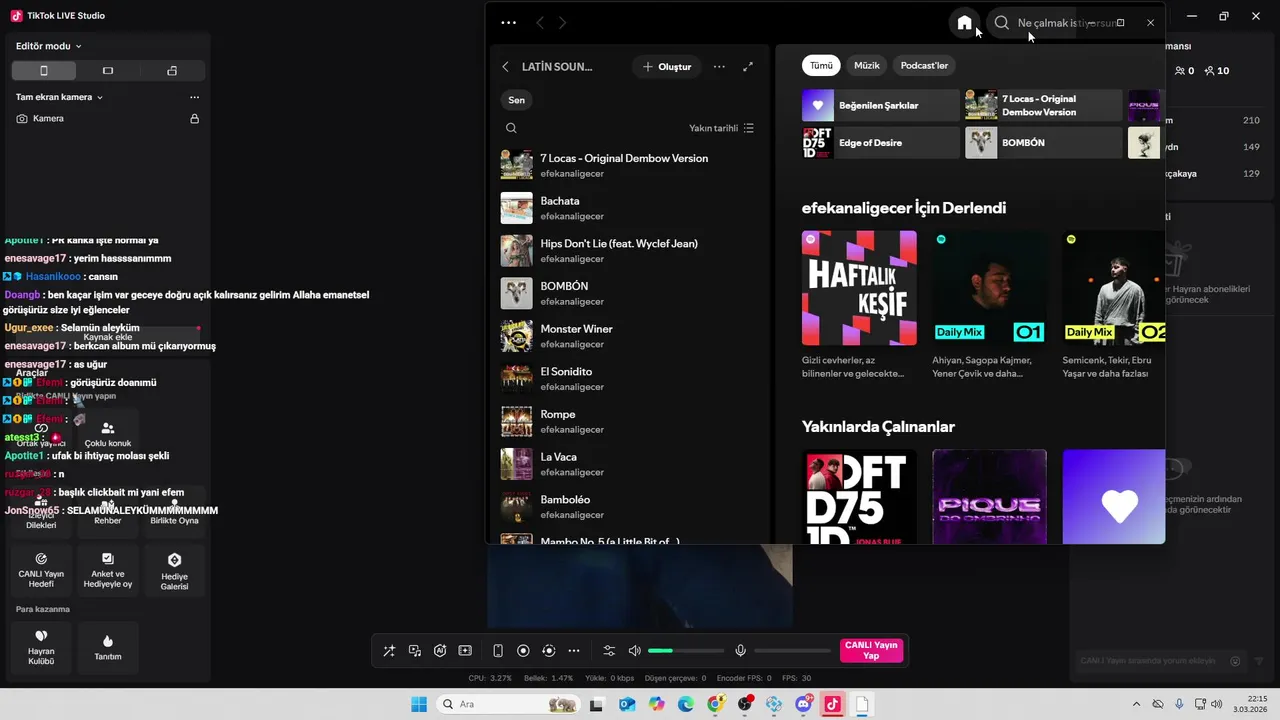Open El Sonidito library item
Viewport: 1280px width, 720px height.
(x=628, y=378)
